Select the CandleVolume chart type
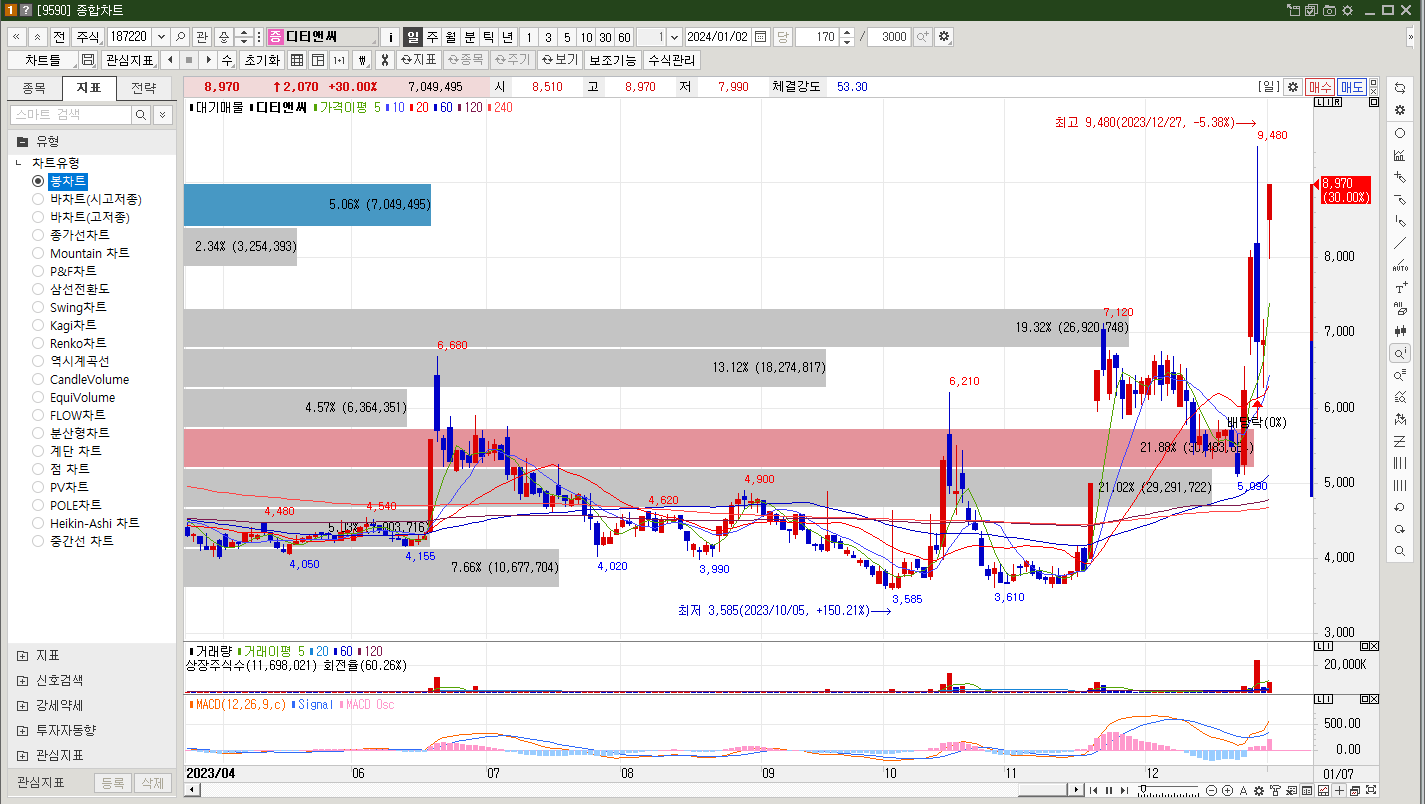1425x804 pixels. (80, 379)
